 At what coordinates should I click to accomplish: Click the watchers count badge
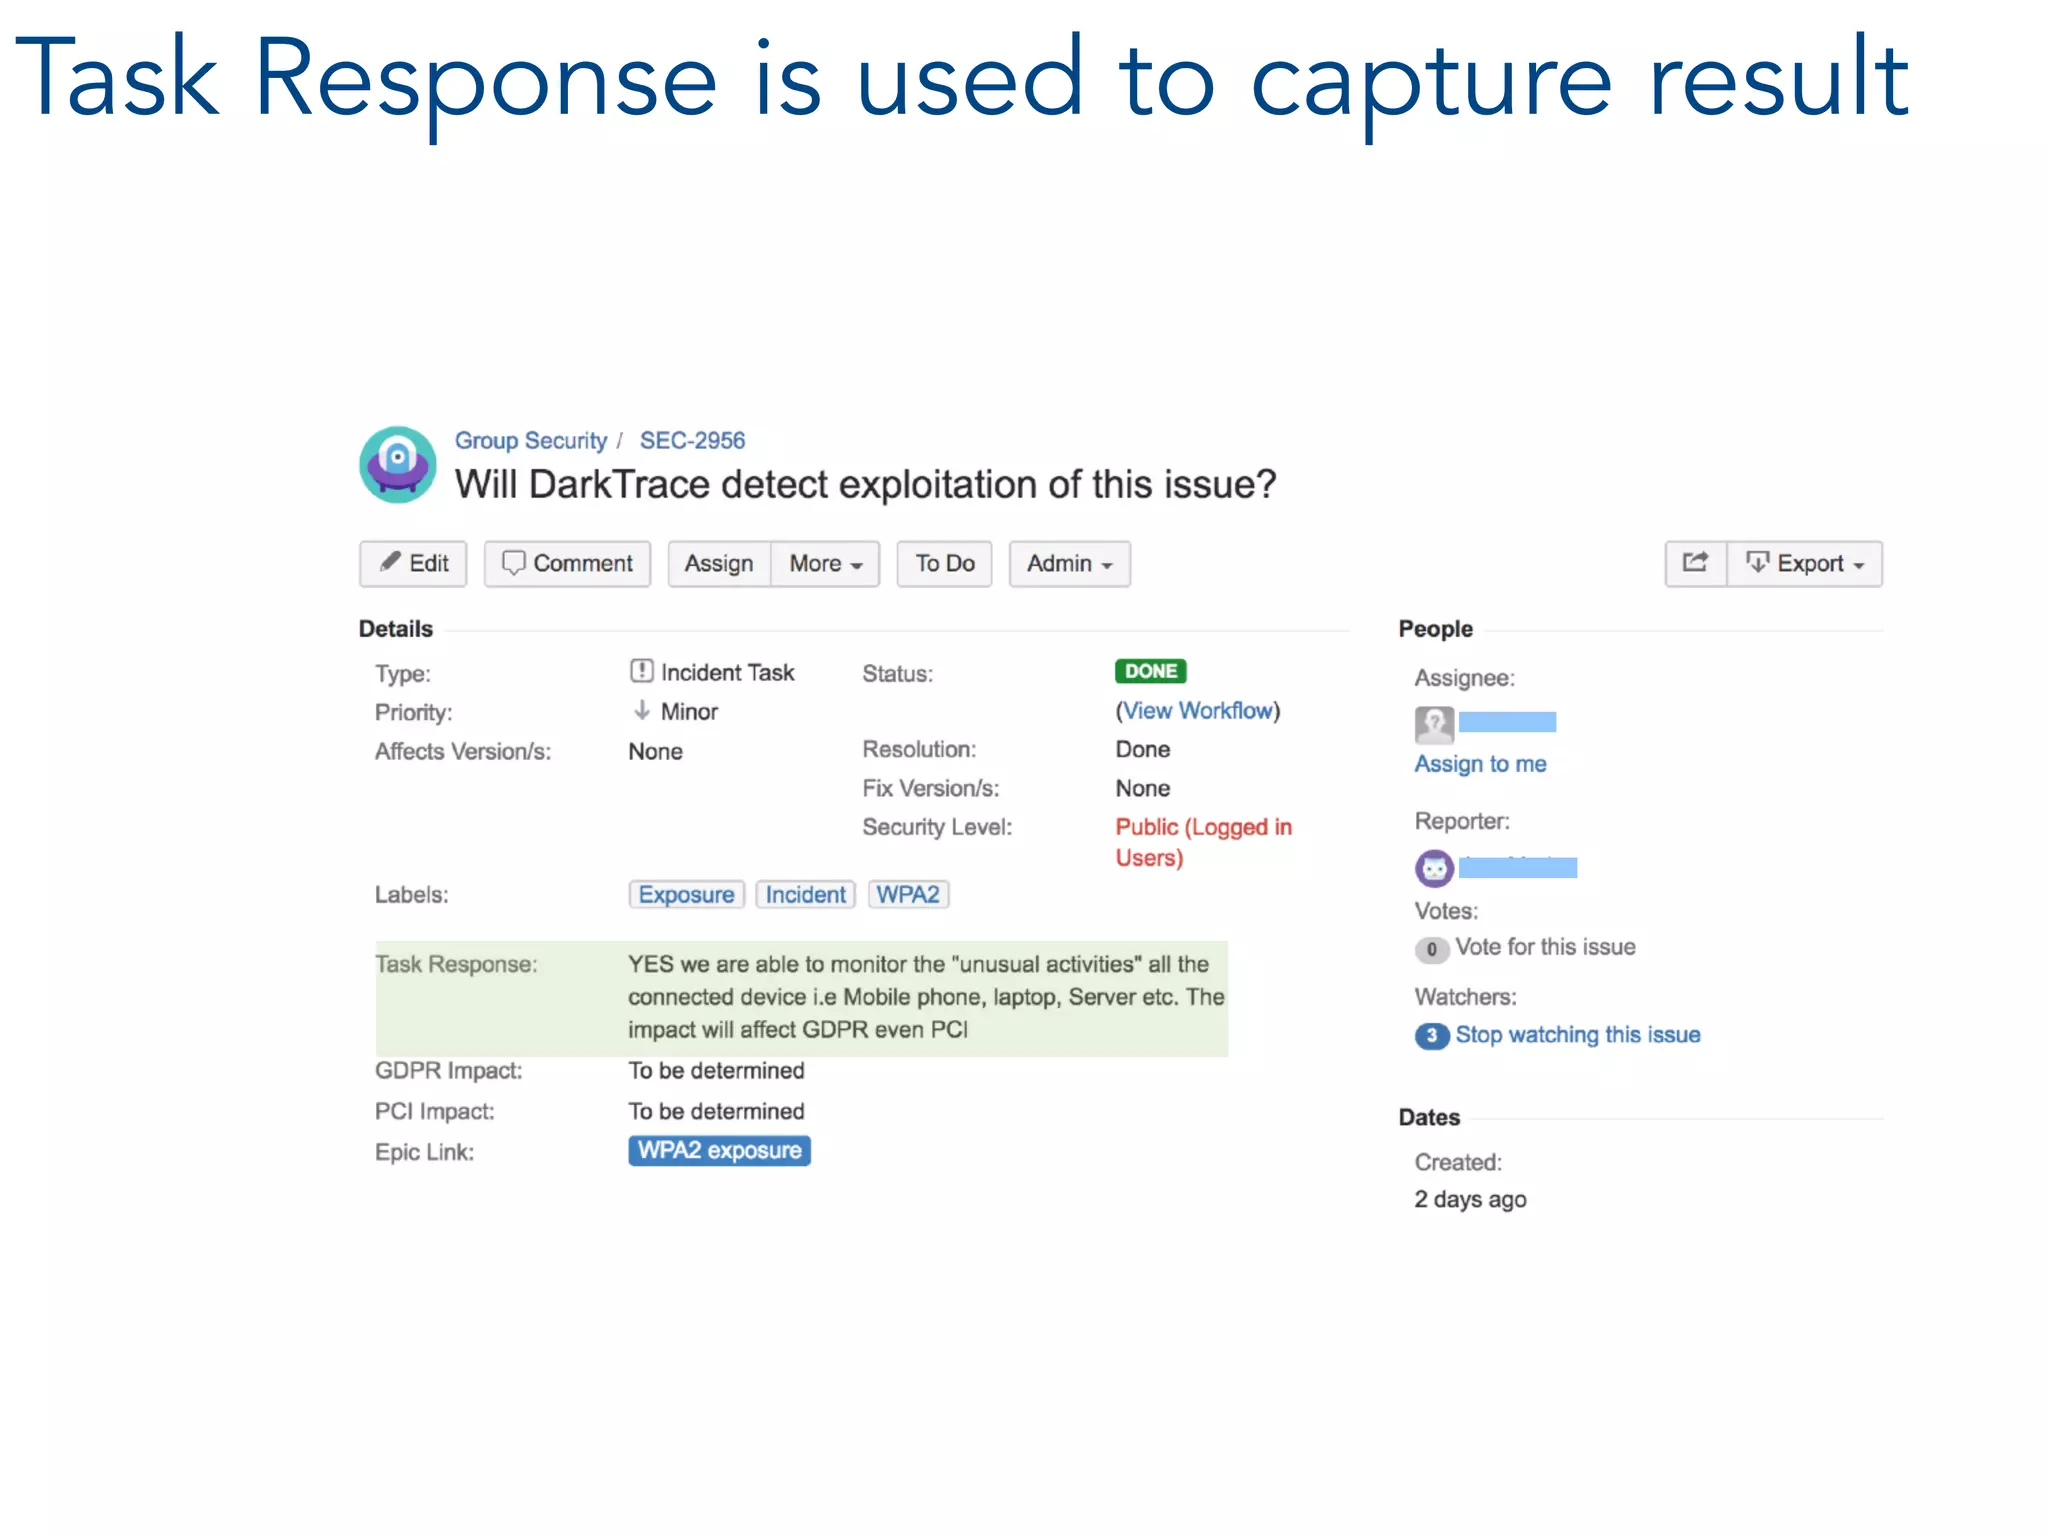(x=1431, y=1035)
